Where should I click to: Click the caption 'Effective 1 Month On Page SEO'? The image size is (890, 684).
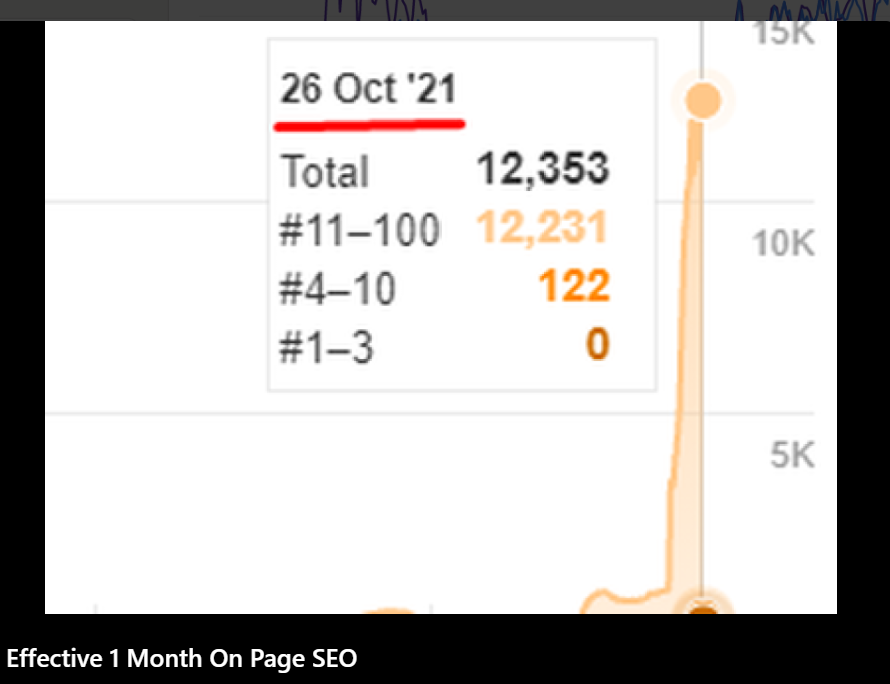(x=182, y=659)
